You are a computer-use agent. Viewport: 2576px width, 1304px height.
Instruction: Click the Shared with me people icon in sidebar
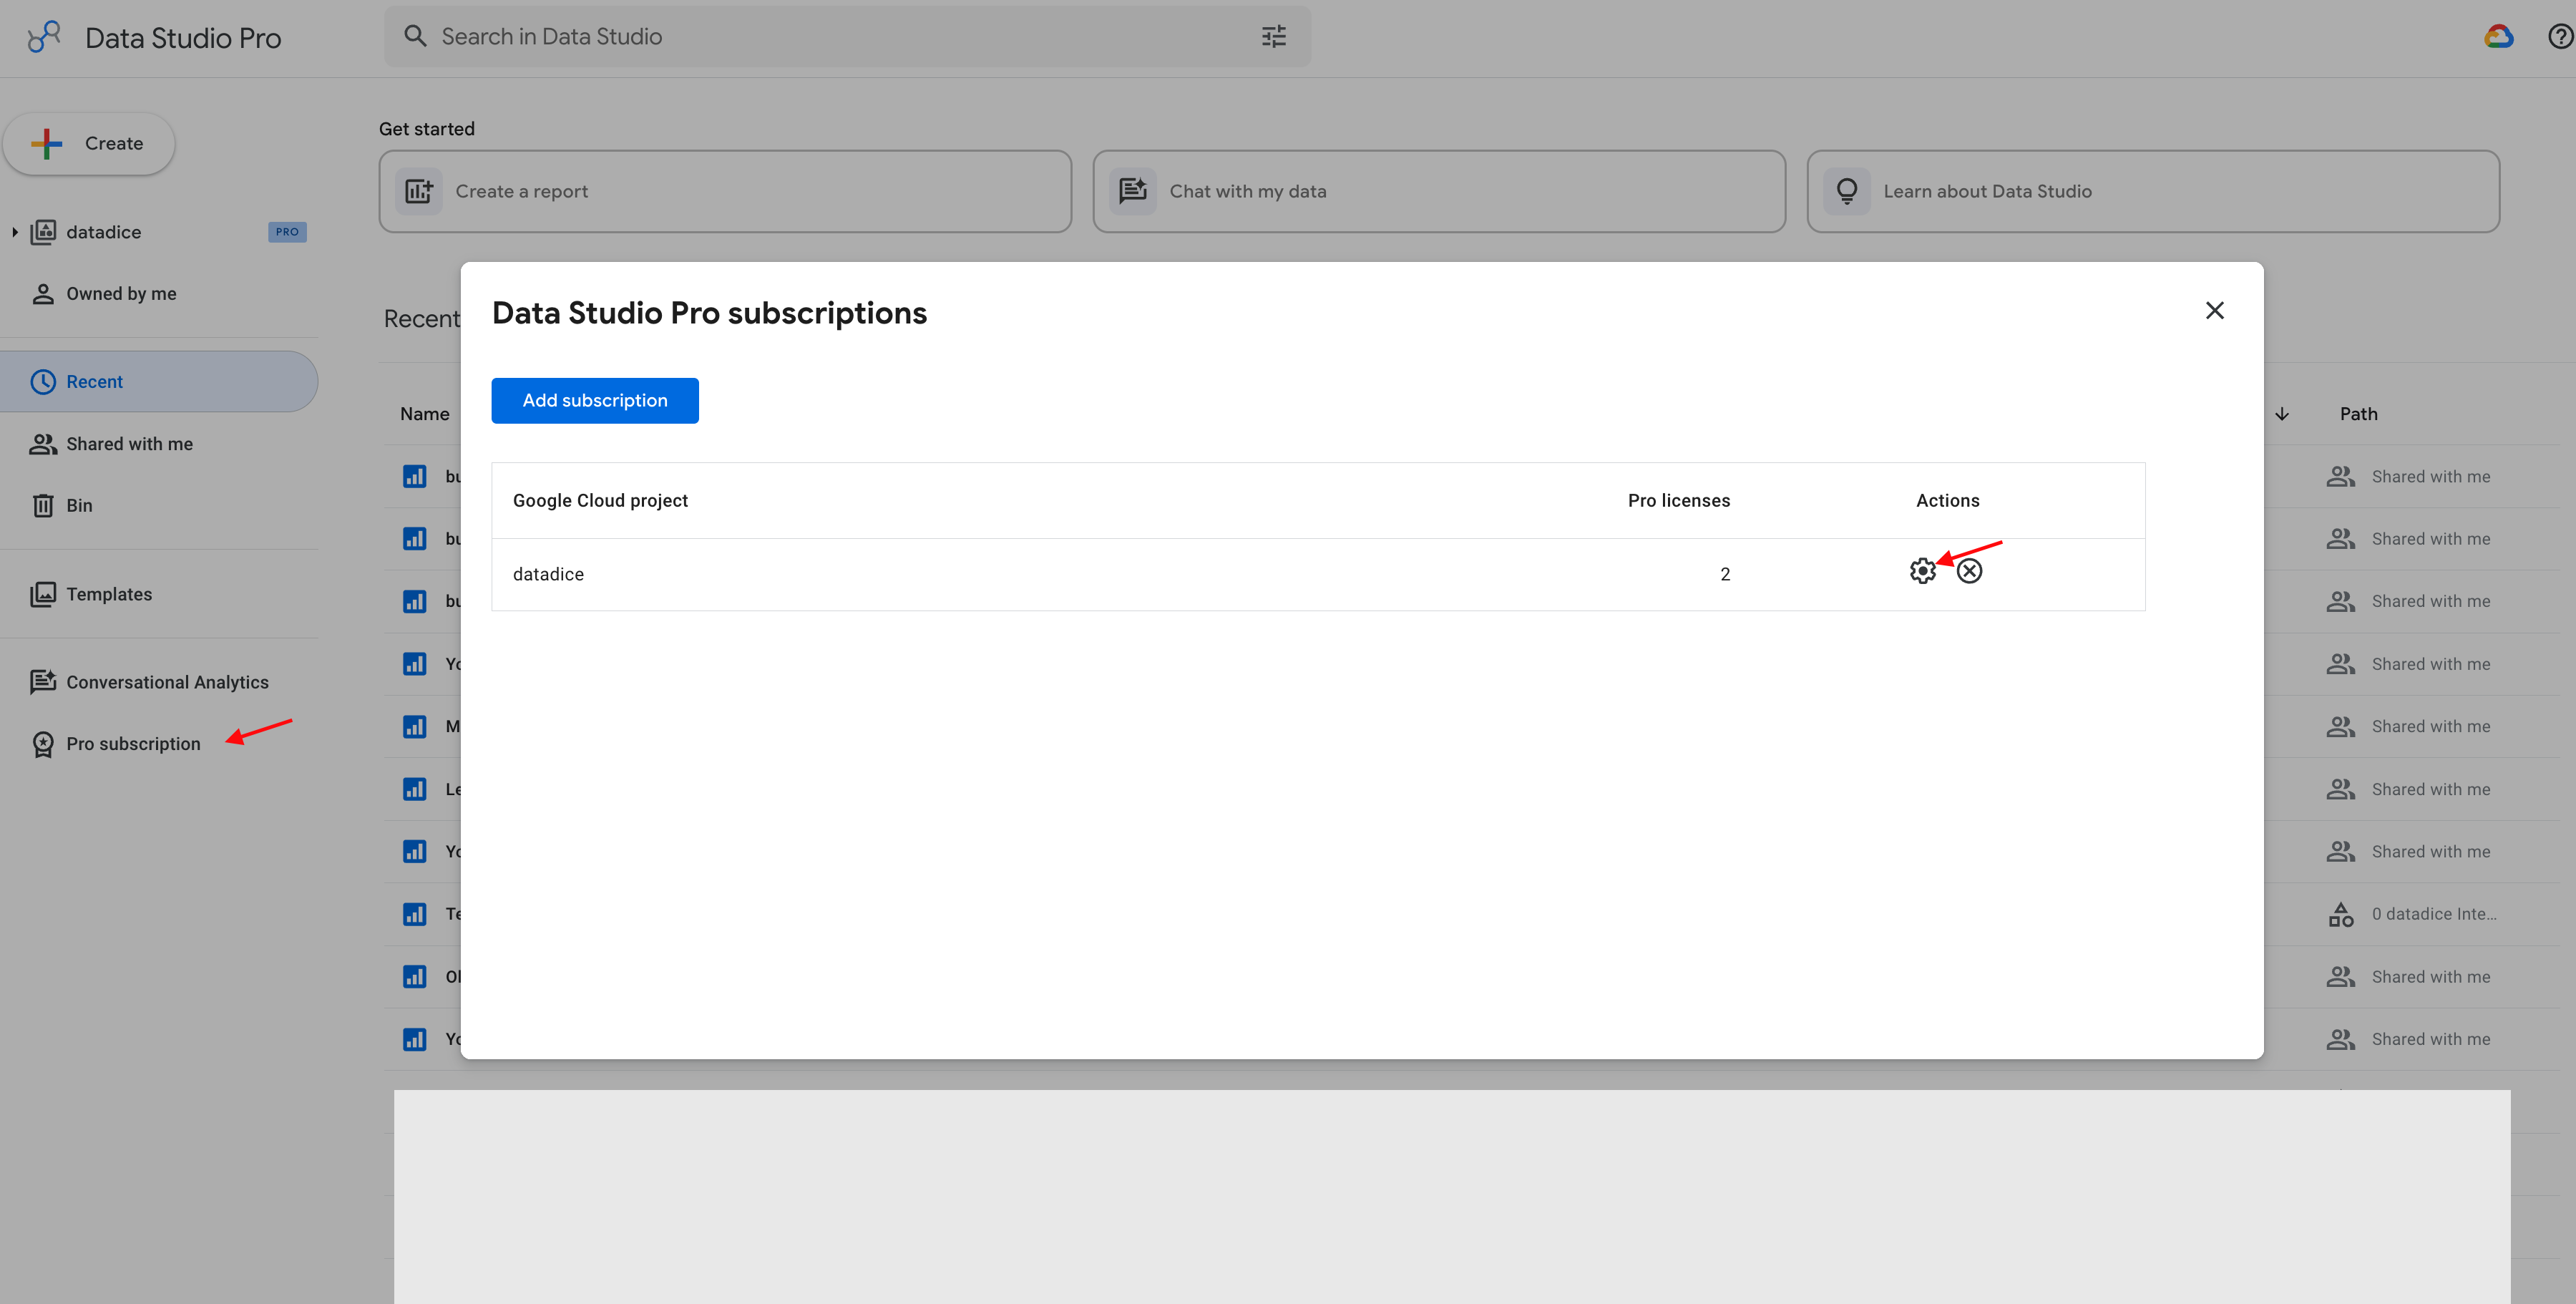43,444
